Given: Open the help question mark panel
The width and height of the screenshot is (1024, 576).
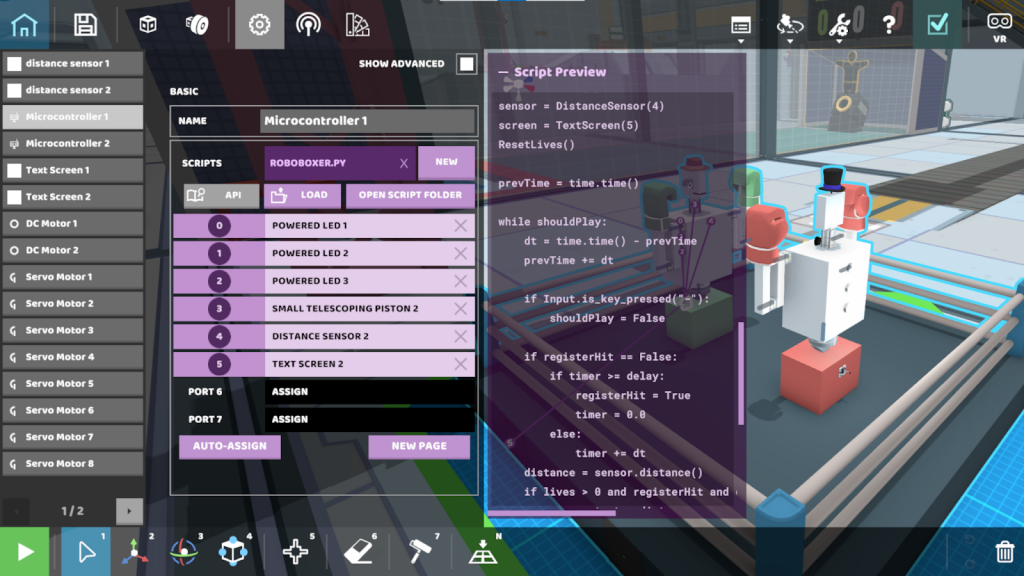Looking at the screenshot, I should pyautogui.click(x=889, y=25).
